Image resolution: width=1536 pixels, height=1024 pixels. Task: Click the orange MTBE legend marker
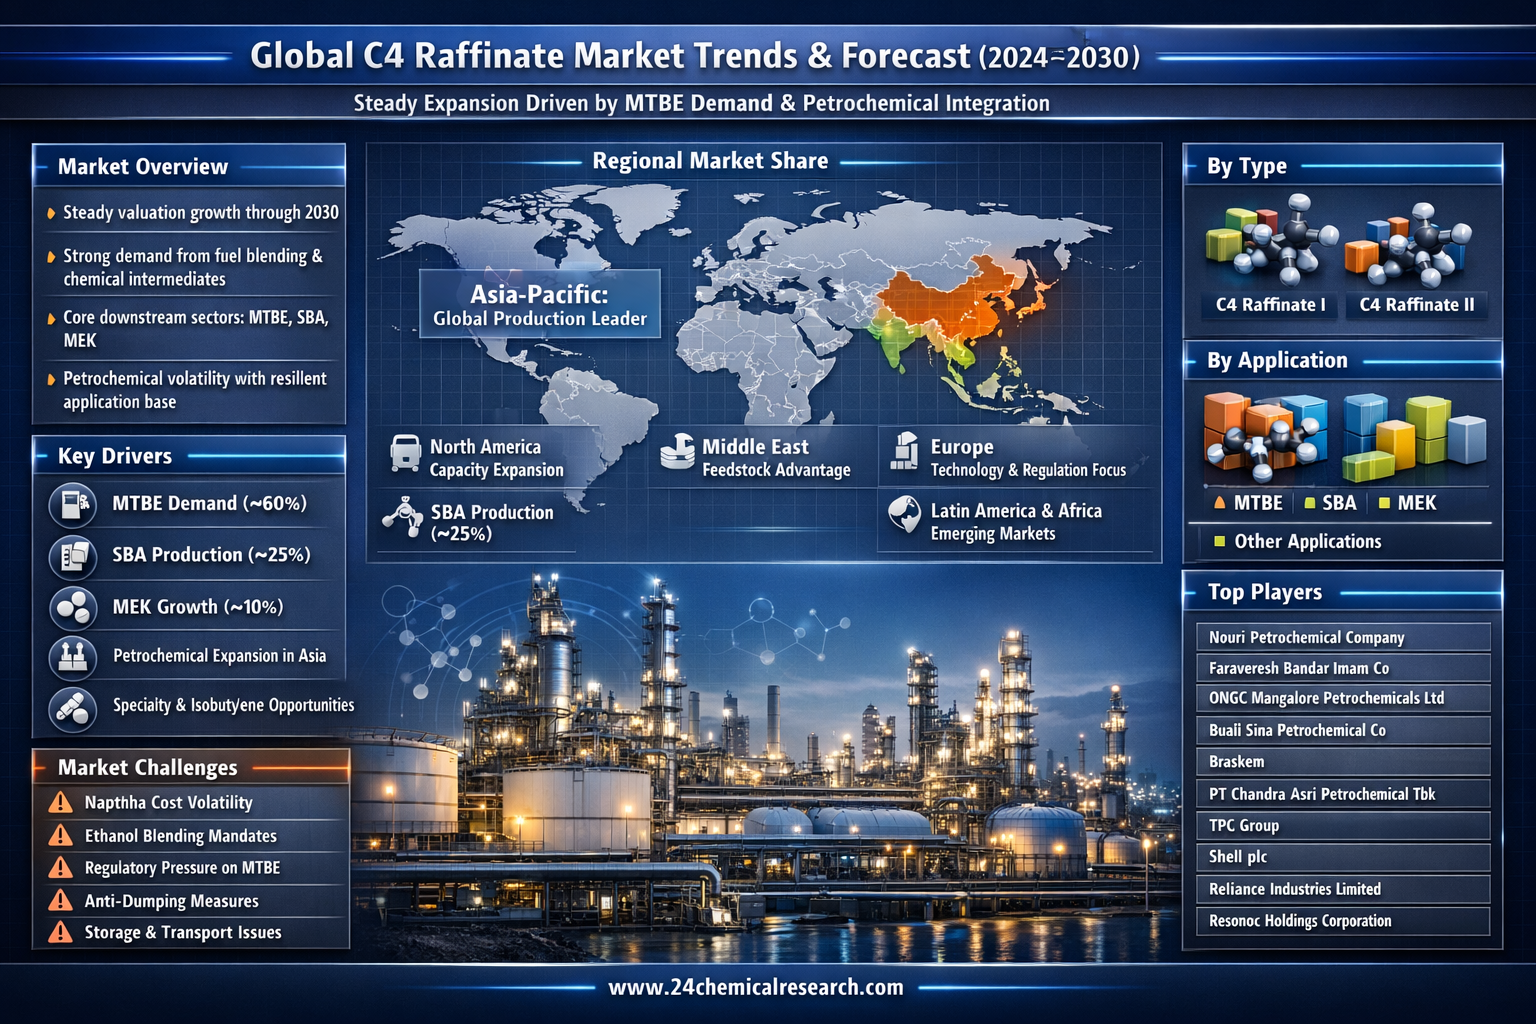pos(1220,503)
